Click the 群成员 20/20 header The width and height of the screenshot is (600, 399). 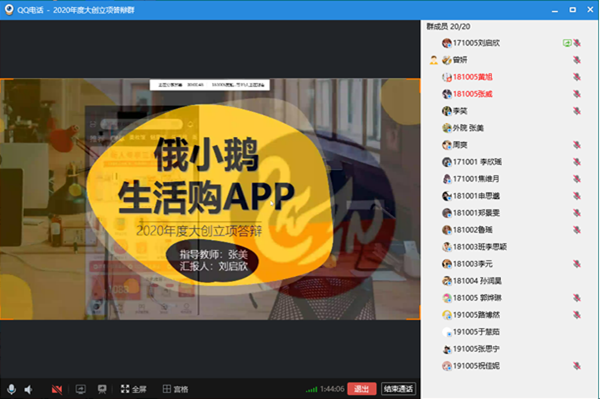click(x=448, y=26)
